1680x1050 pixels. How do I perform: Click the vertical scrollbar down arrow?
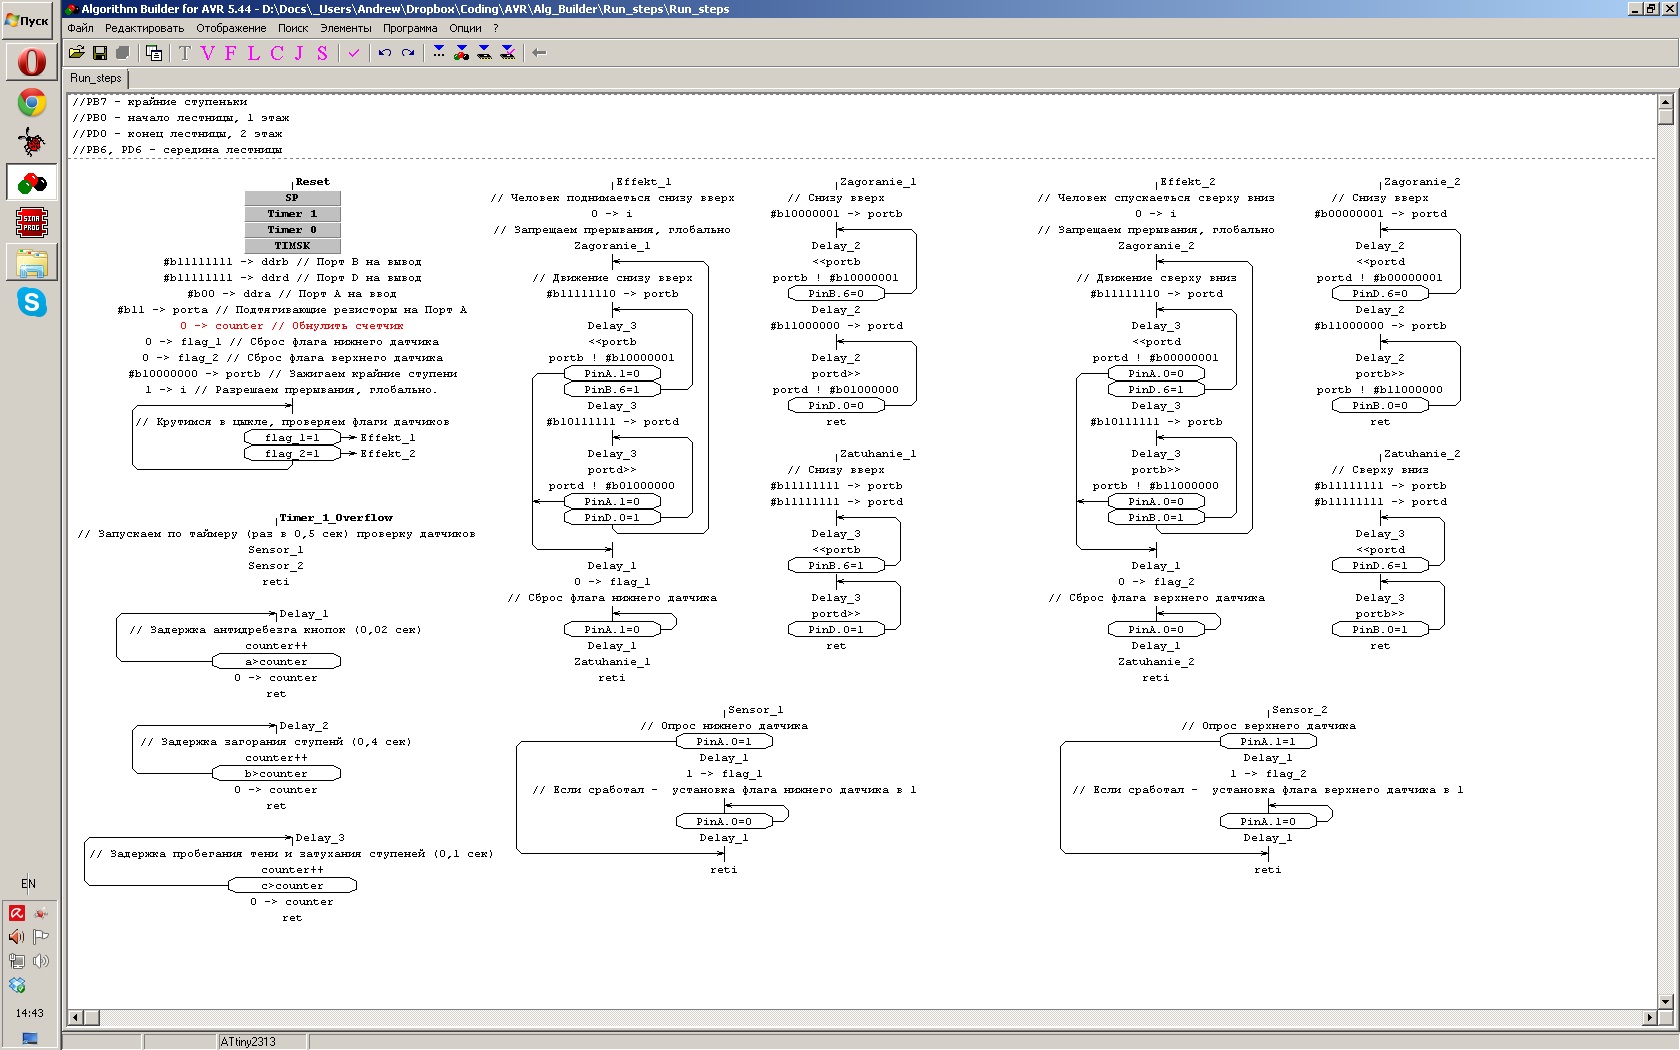pyautogui.click(x=1665, y=1001)
